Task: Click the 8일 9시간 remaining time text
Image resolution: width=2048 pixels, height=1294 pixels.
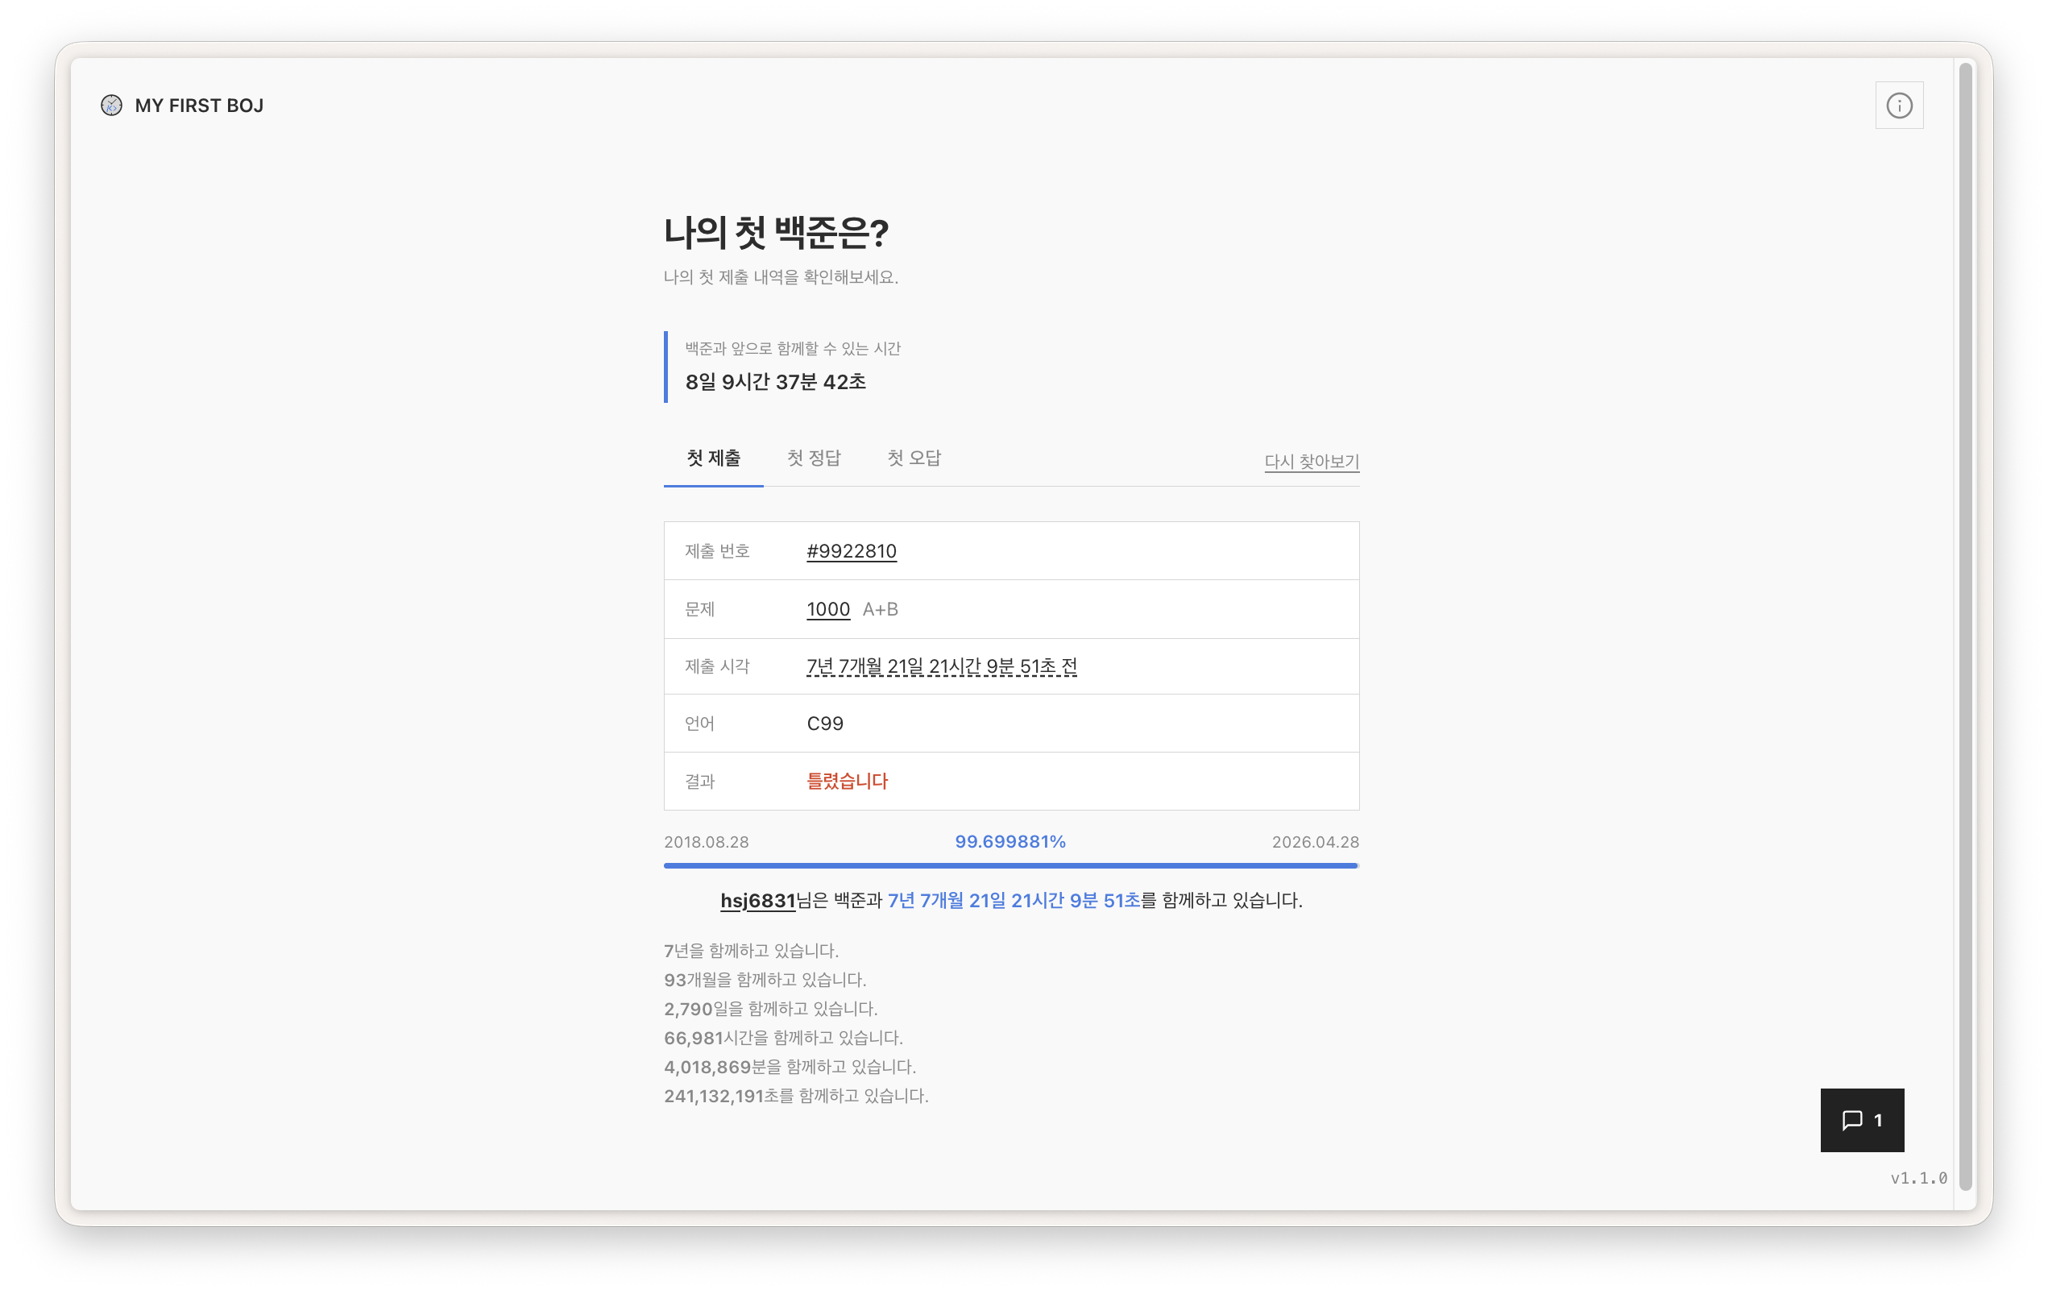Action: pos(775,382)
